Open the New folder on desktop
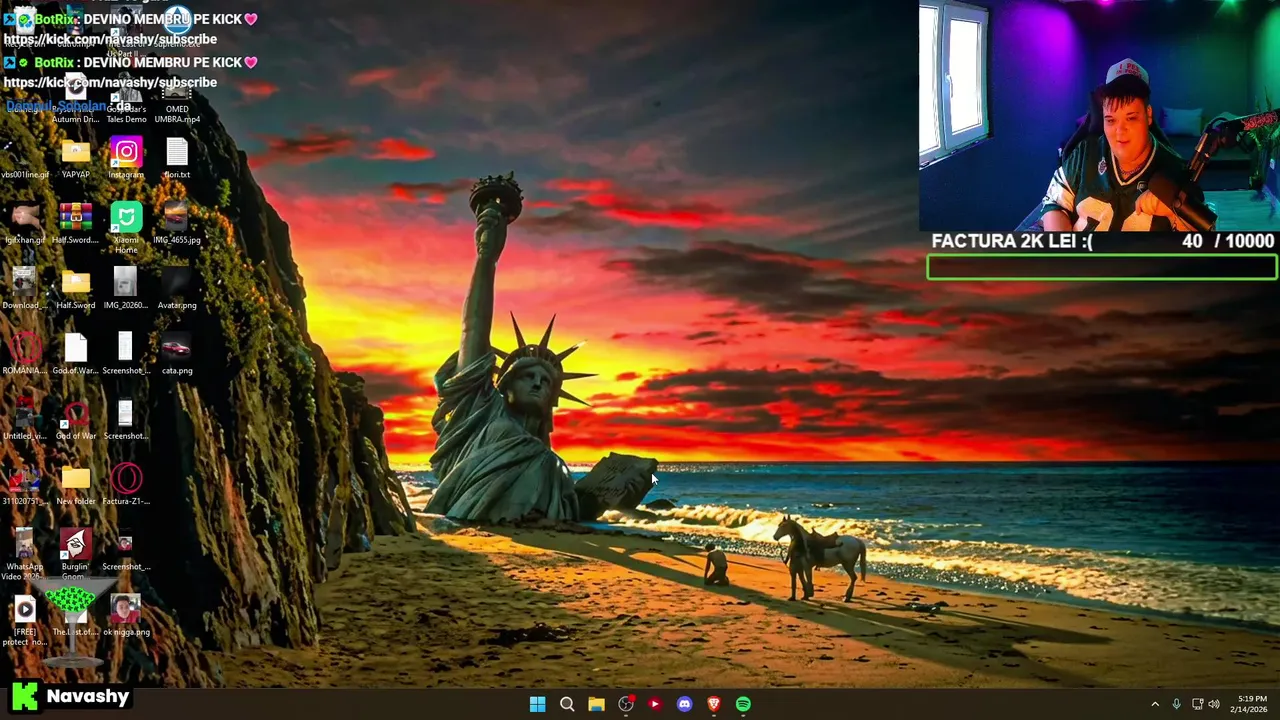The width and height of the screenshot is (1280, 720). click(75, 485)
